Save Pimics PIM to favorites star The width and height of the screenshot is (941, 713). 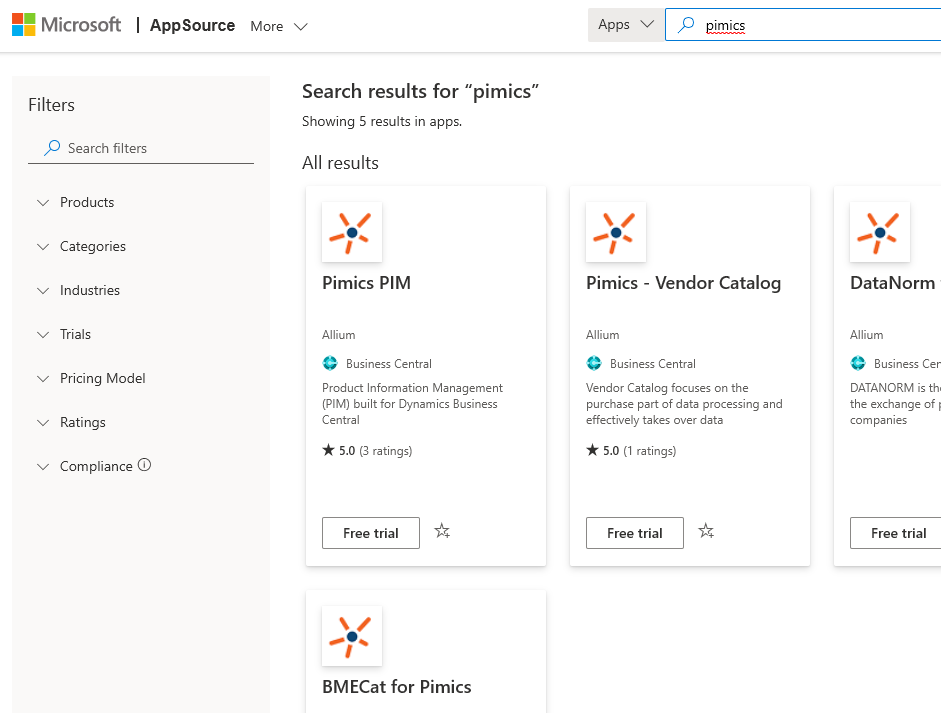point(442,531)
